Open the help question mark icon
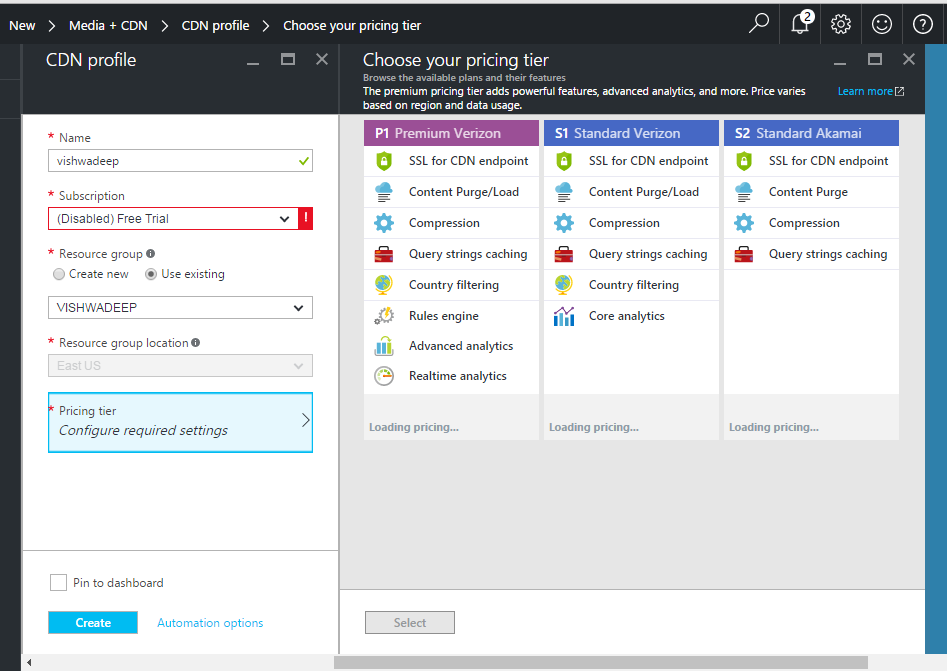This screenshot has height=671, width=950. 923,24
